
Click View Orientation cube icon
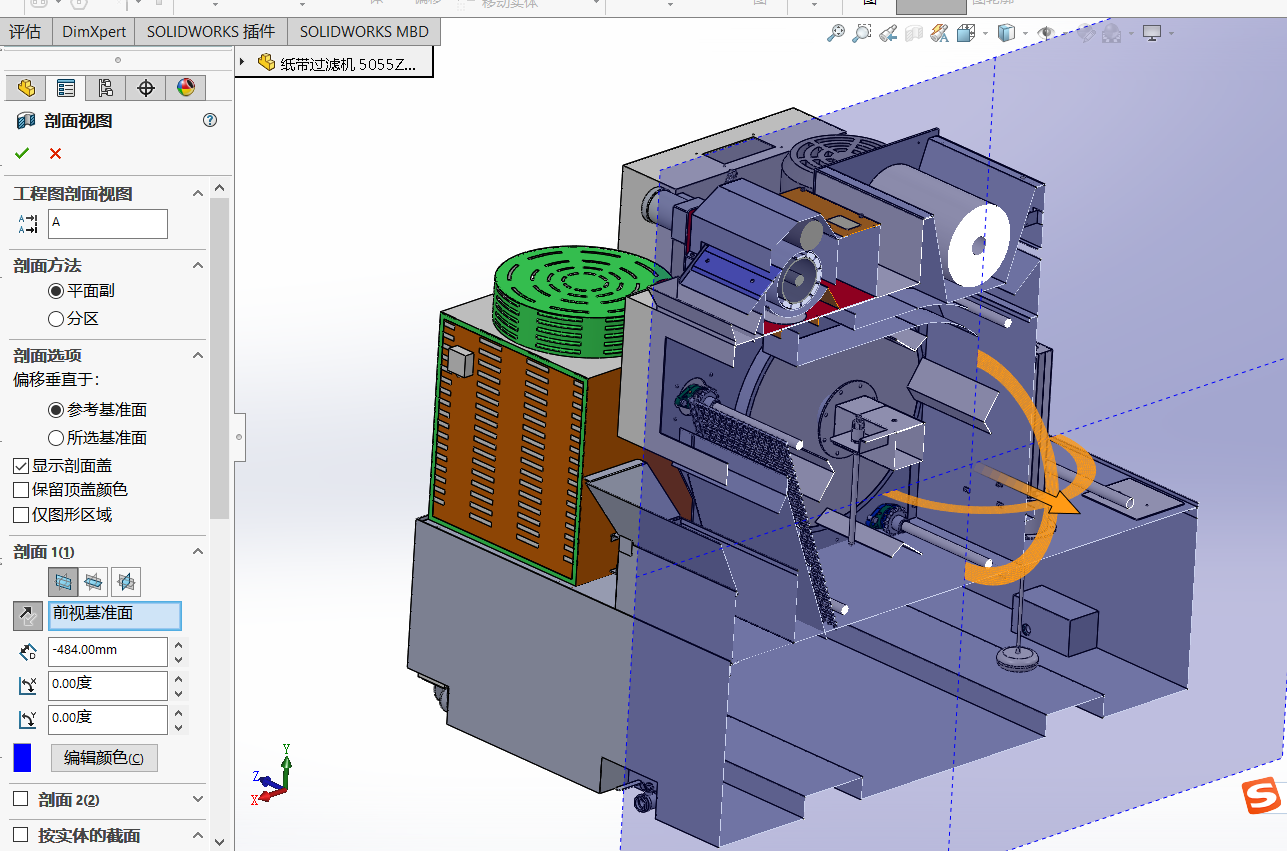[965, 33]
